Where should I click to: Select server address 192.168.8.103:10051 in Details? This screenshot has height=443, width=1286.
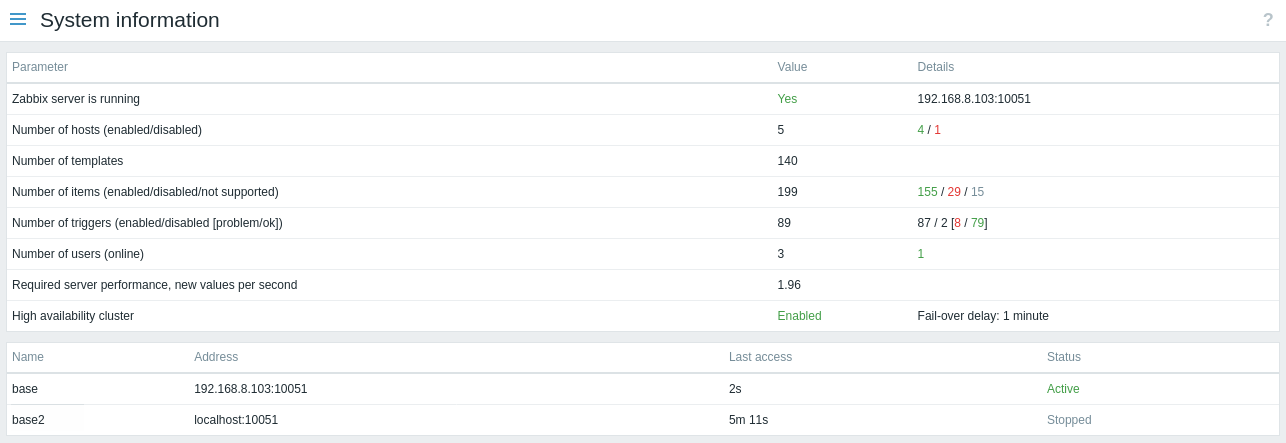(974, 99)
